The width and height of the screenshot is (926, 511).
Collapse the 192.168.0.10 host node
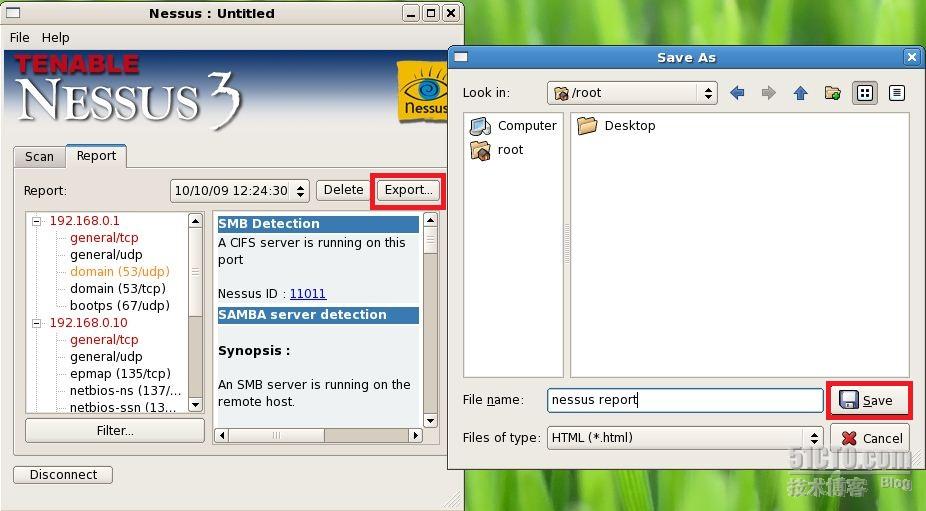click(x=37, y=324)
